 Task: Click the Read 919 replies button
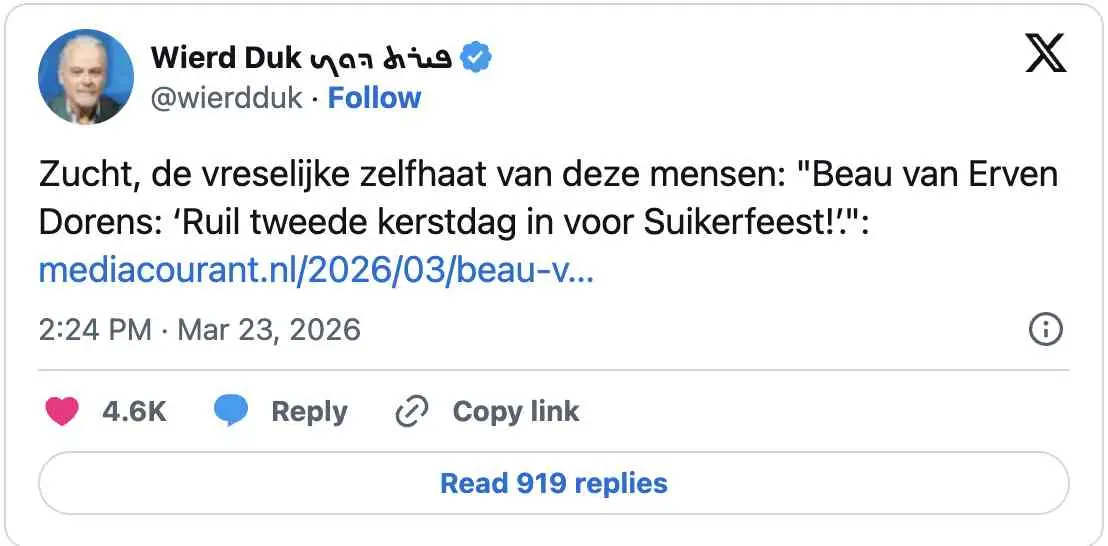pos(553,484)
